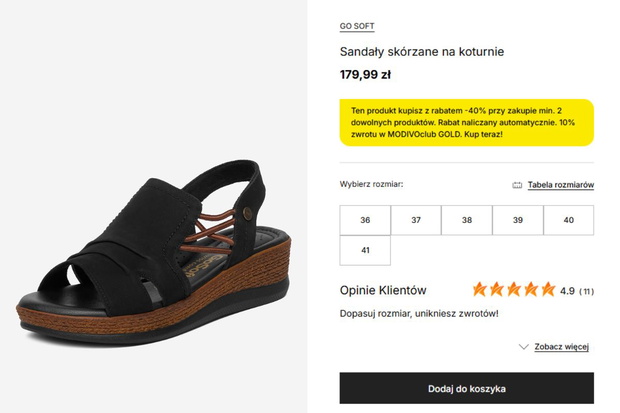Choose size 39 option

click(518, 220)
